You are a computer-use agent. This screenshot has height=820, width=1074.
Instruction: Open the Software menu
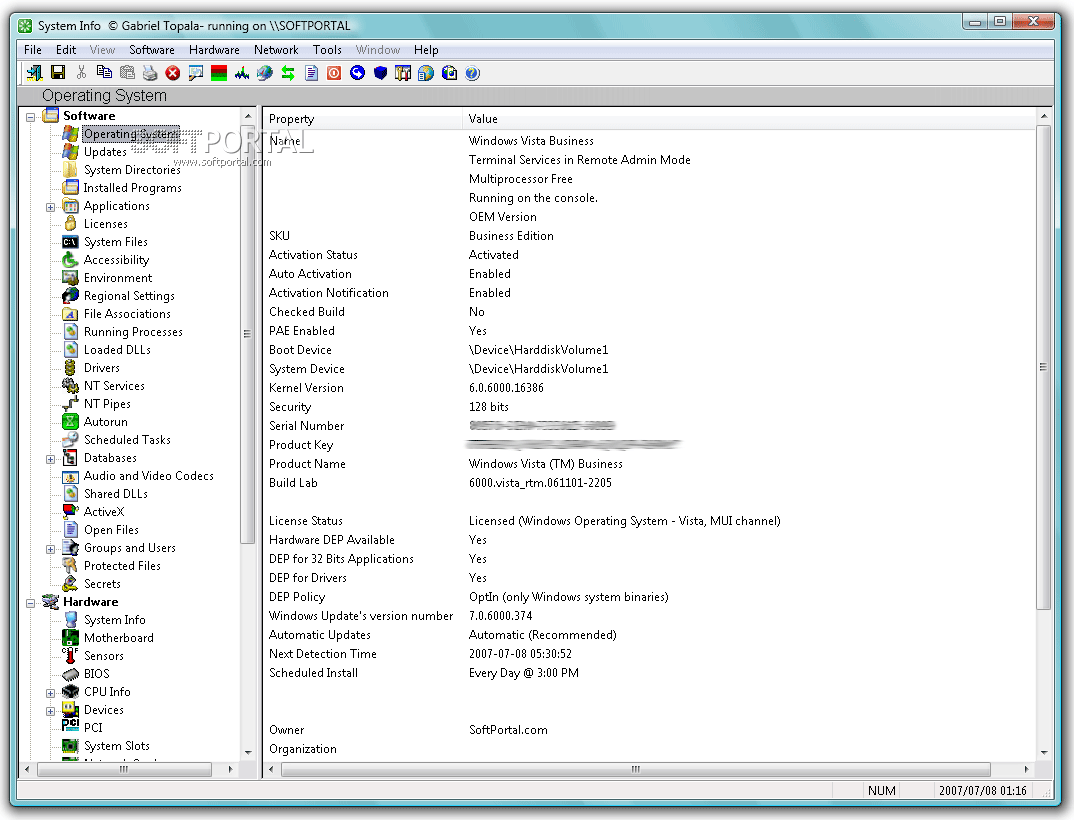pyautogui.click(x=151, y=50)
